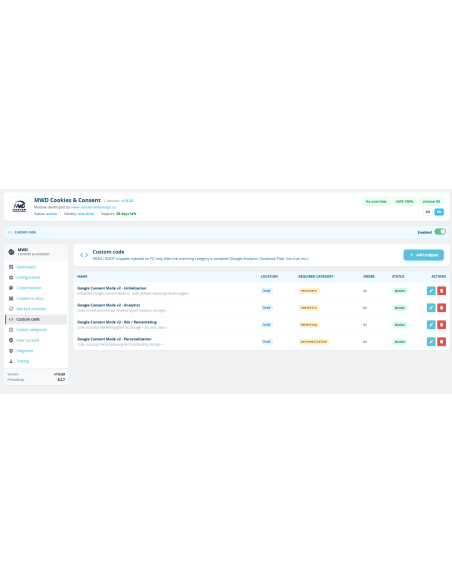Toggle the Enabled switch off
The image size is (452, 584).
(440, 232)
